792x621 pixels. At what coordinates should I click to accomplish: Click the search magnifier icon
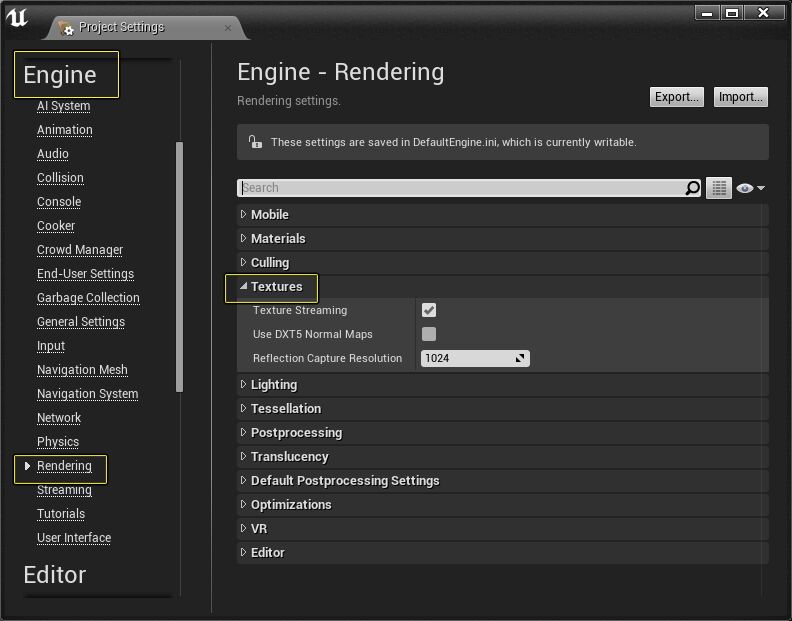click(x=693, y=188)
